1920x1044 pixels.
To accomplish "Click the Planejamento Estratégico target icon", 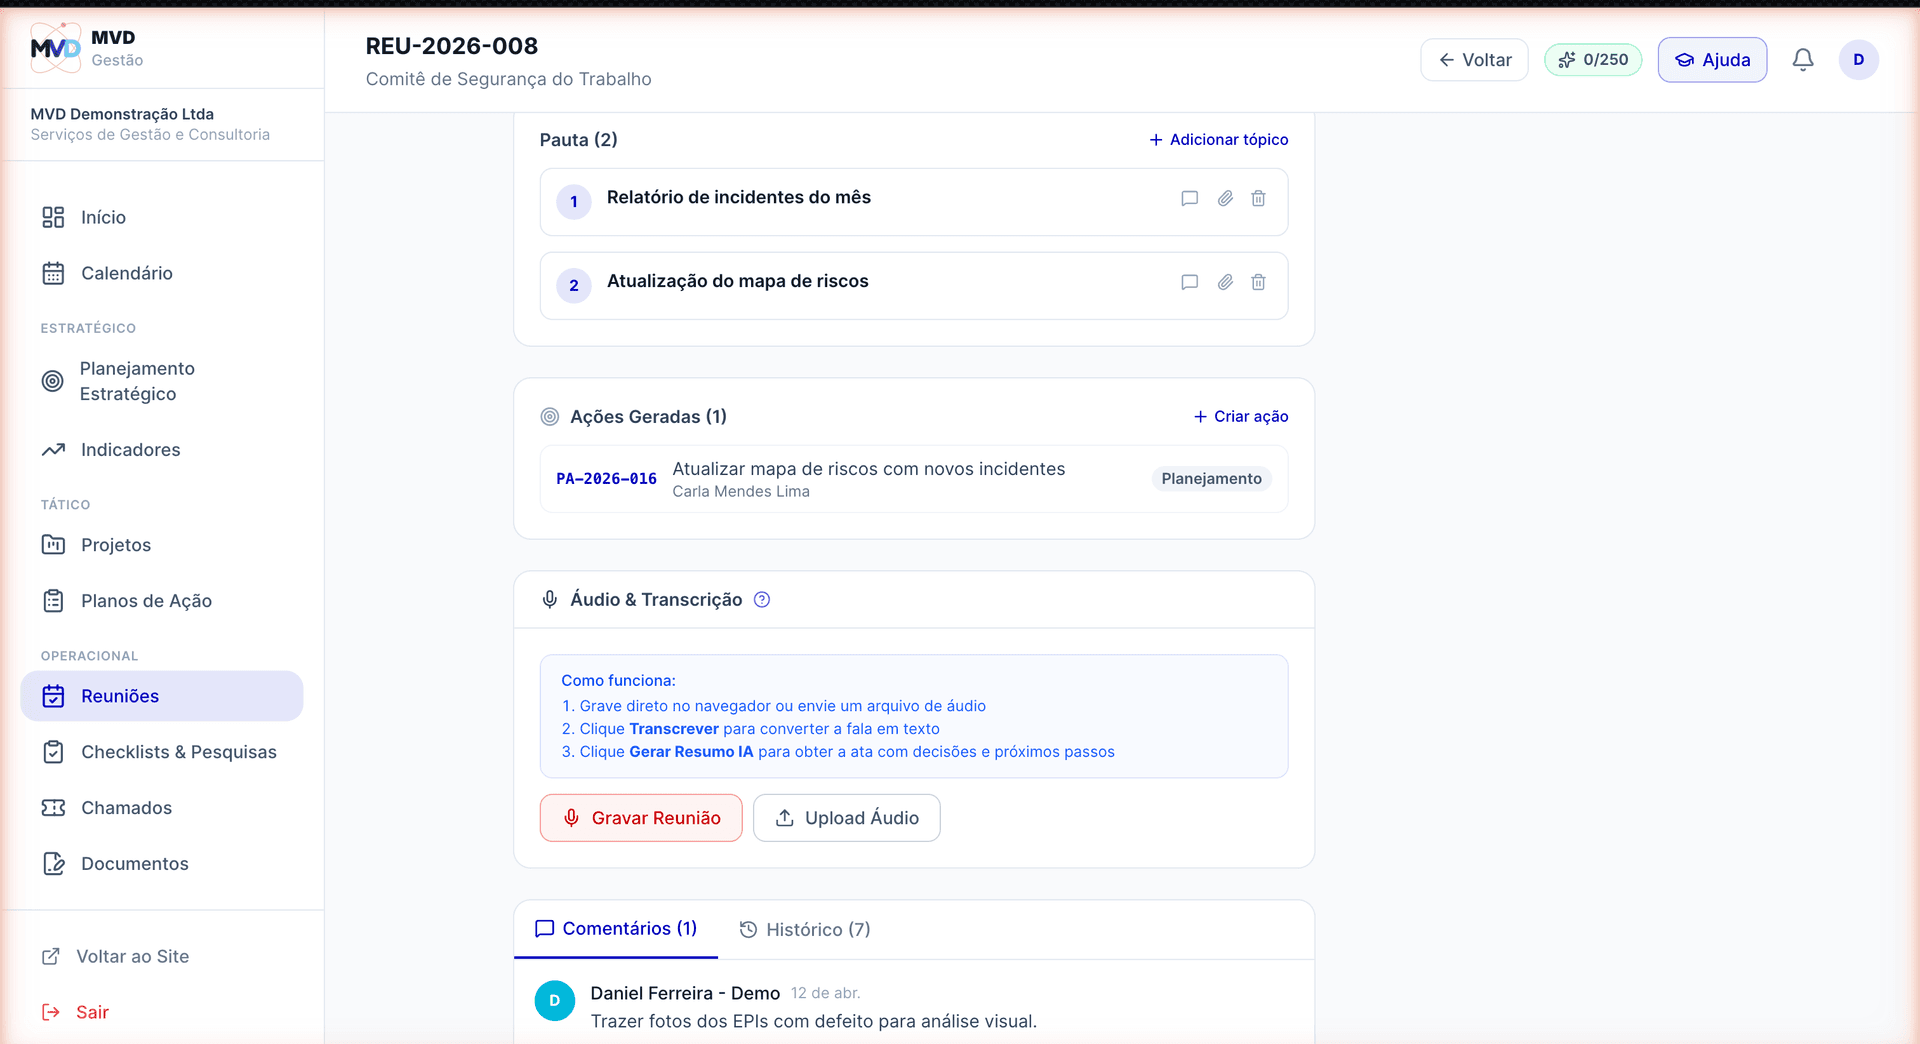I will [53, 381].
